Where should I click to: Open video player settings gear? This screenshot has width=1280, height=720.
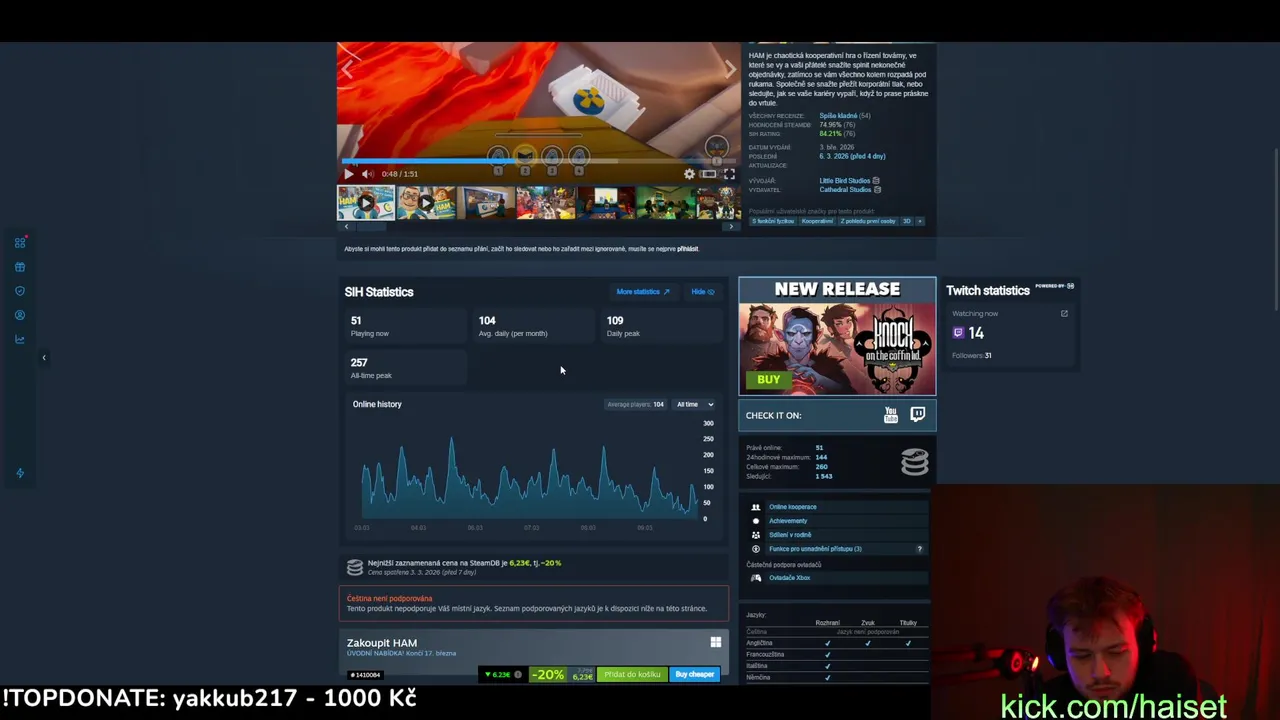pyautogui.click(x=689, y=174)
